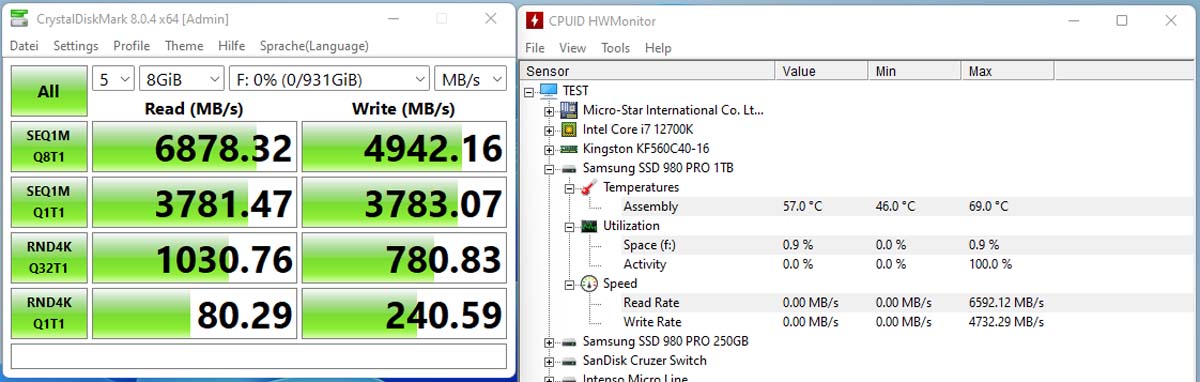1200x382 pixels.
Task: Open the MB/s unit dropdown
Action: tap(470, 79)
